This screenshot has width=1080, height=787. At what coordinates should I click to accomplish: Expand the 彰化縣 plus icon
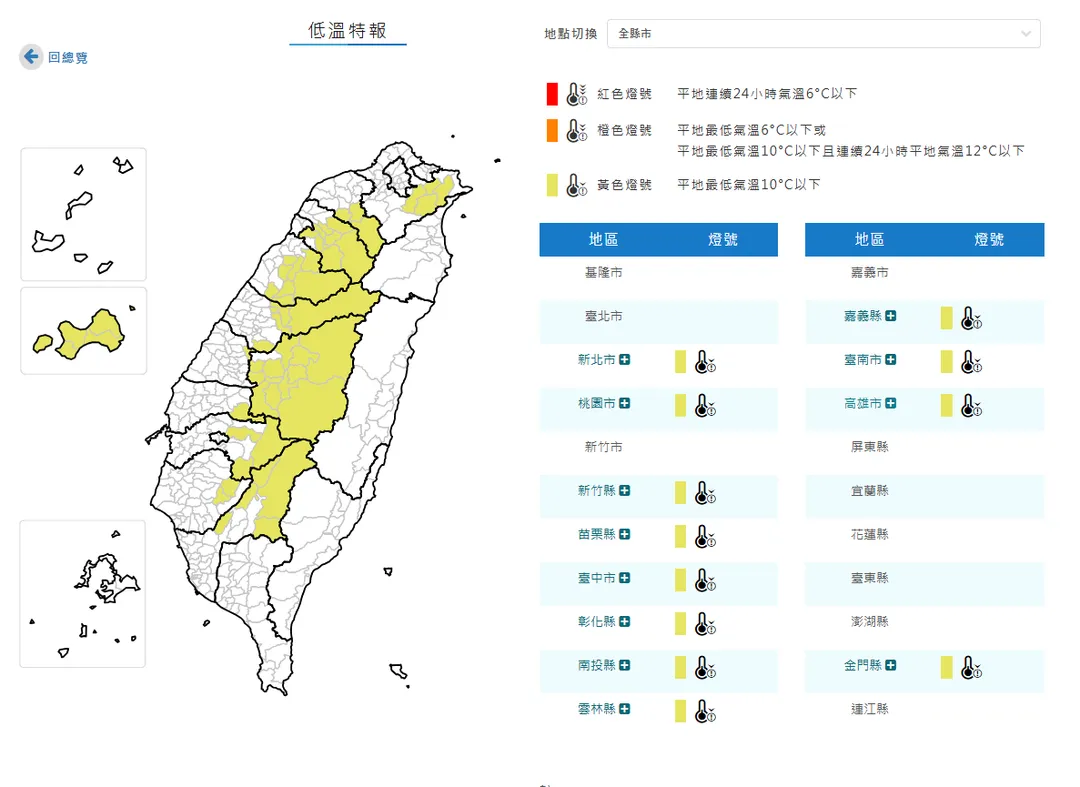click(x=624, y=621)
